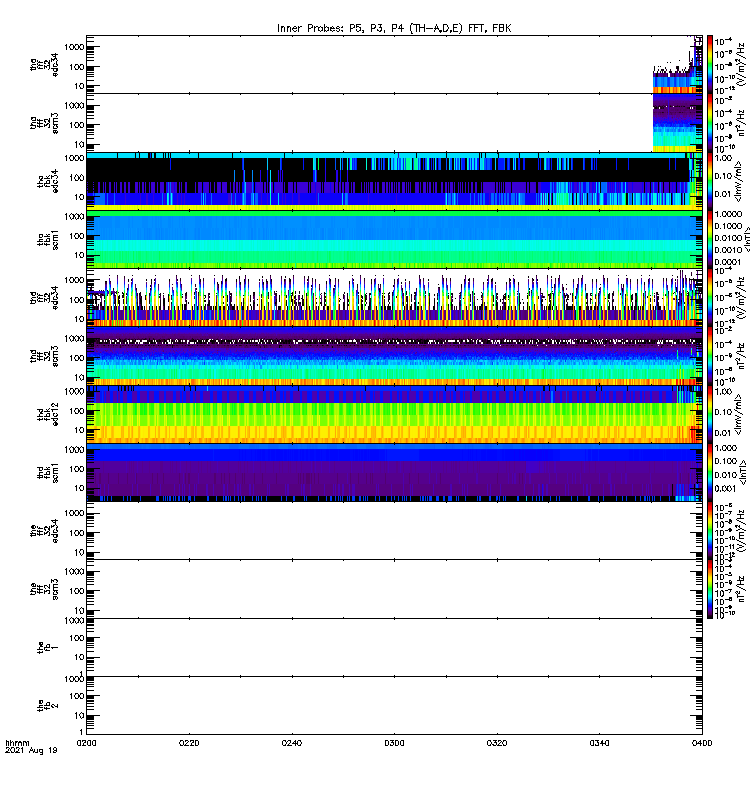Image resolution: width=750 pixels, height=800 pixels.
Task: Select the thd fff 32 scm3 panel label
Action: 44,356
